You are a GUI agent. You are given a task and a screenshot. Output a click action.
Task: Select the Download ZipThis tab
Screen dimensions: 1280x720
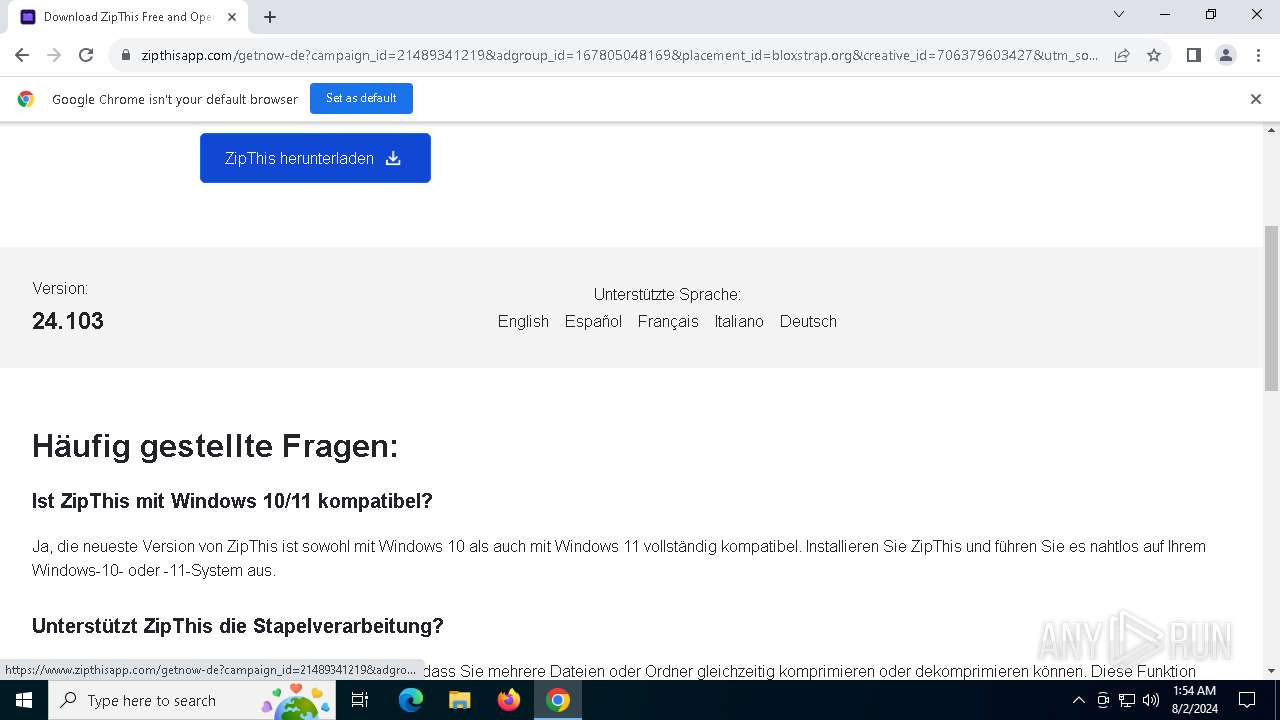tap(128, 17)
